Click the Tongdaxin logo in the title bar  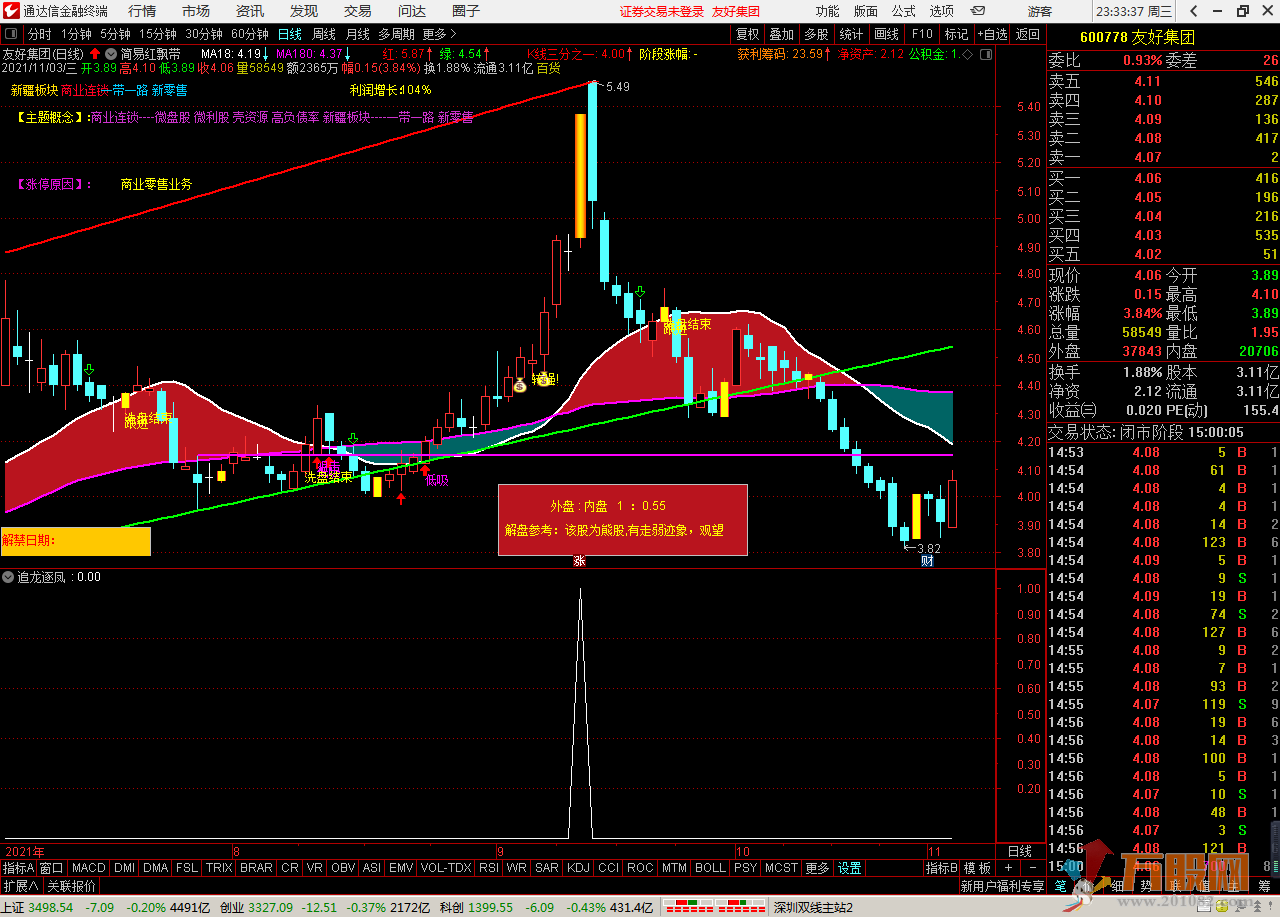click(x=11, y=11)
